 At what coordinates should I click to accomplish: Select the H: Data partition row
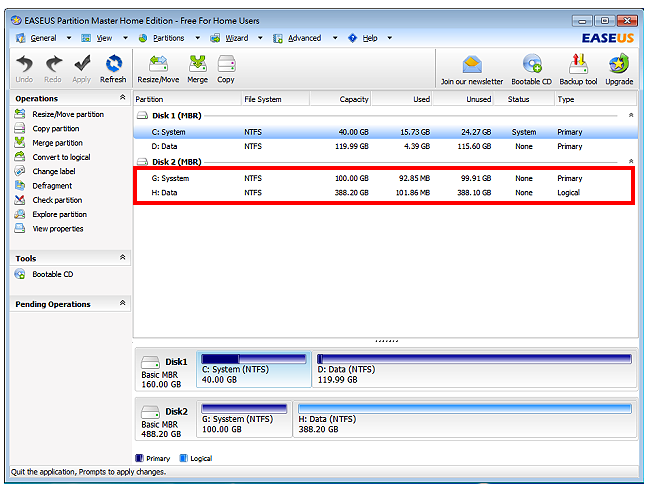click(386, 193)
